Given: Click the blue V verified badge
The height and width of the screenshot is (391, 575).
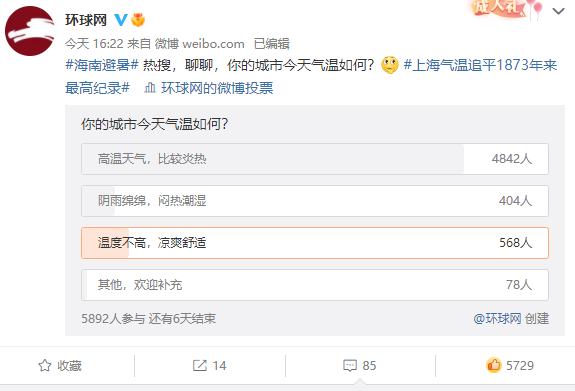Looking at the screenshot, I should (121, 20).
